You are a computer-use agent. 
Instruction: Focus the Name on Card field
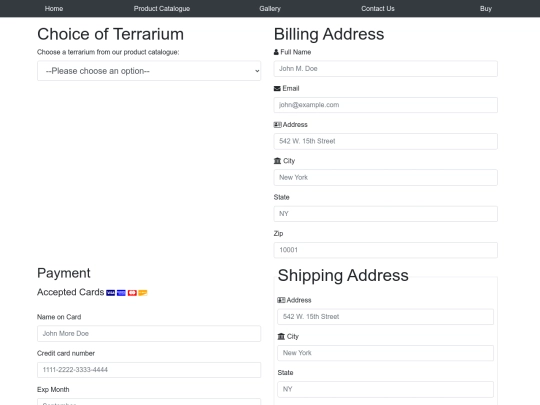pyautogui.click(x=149, y=334)
